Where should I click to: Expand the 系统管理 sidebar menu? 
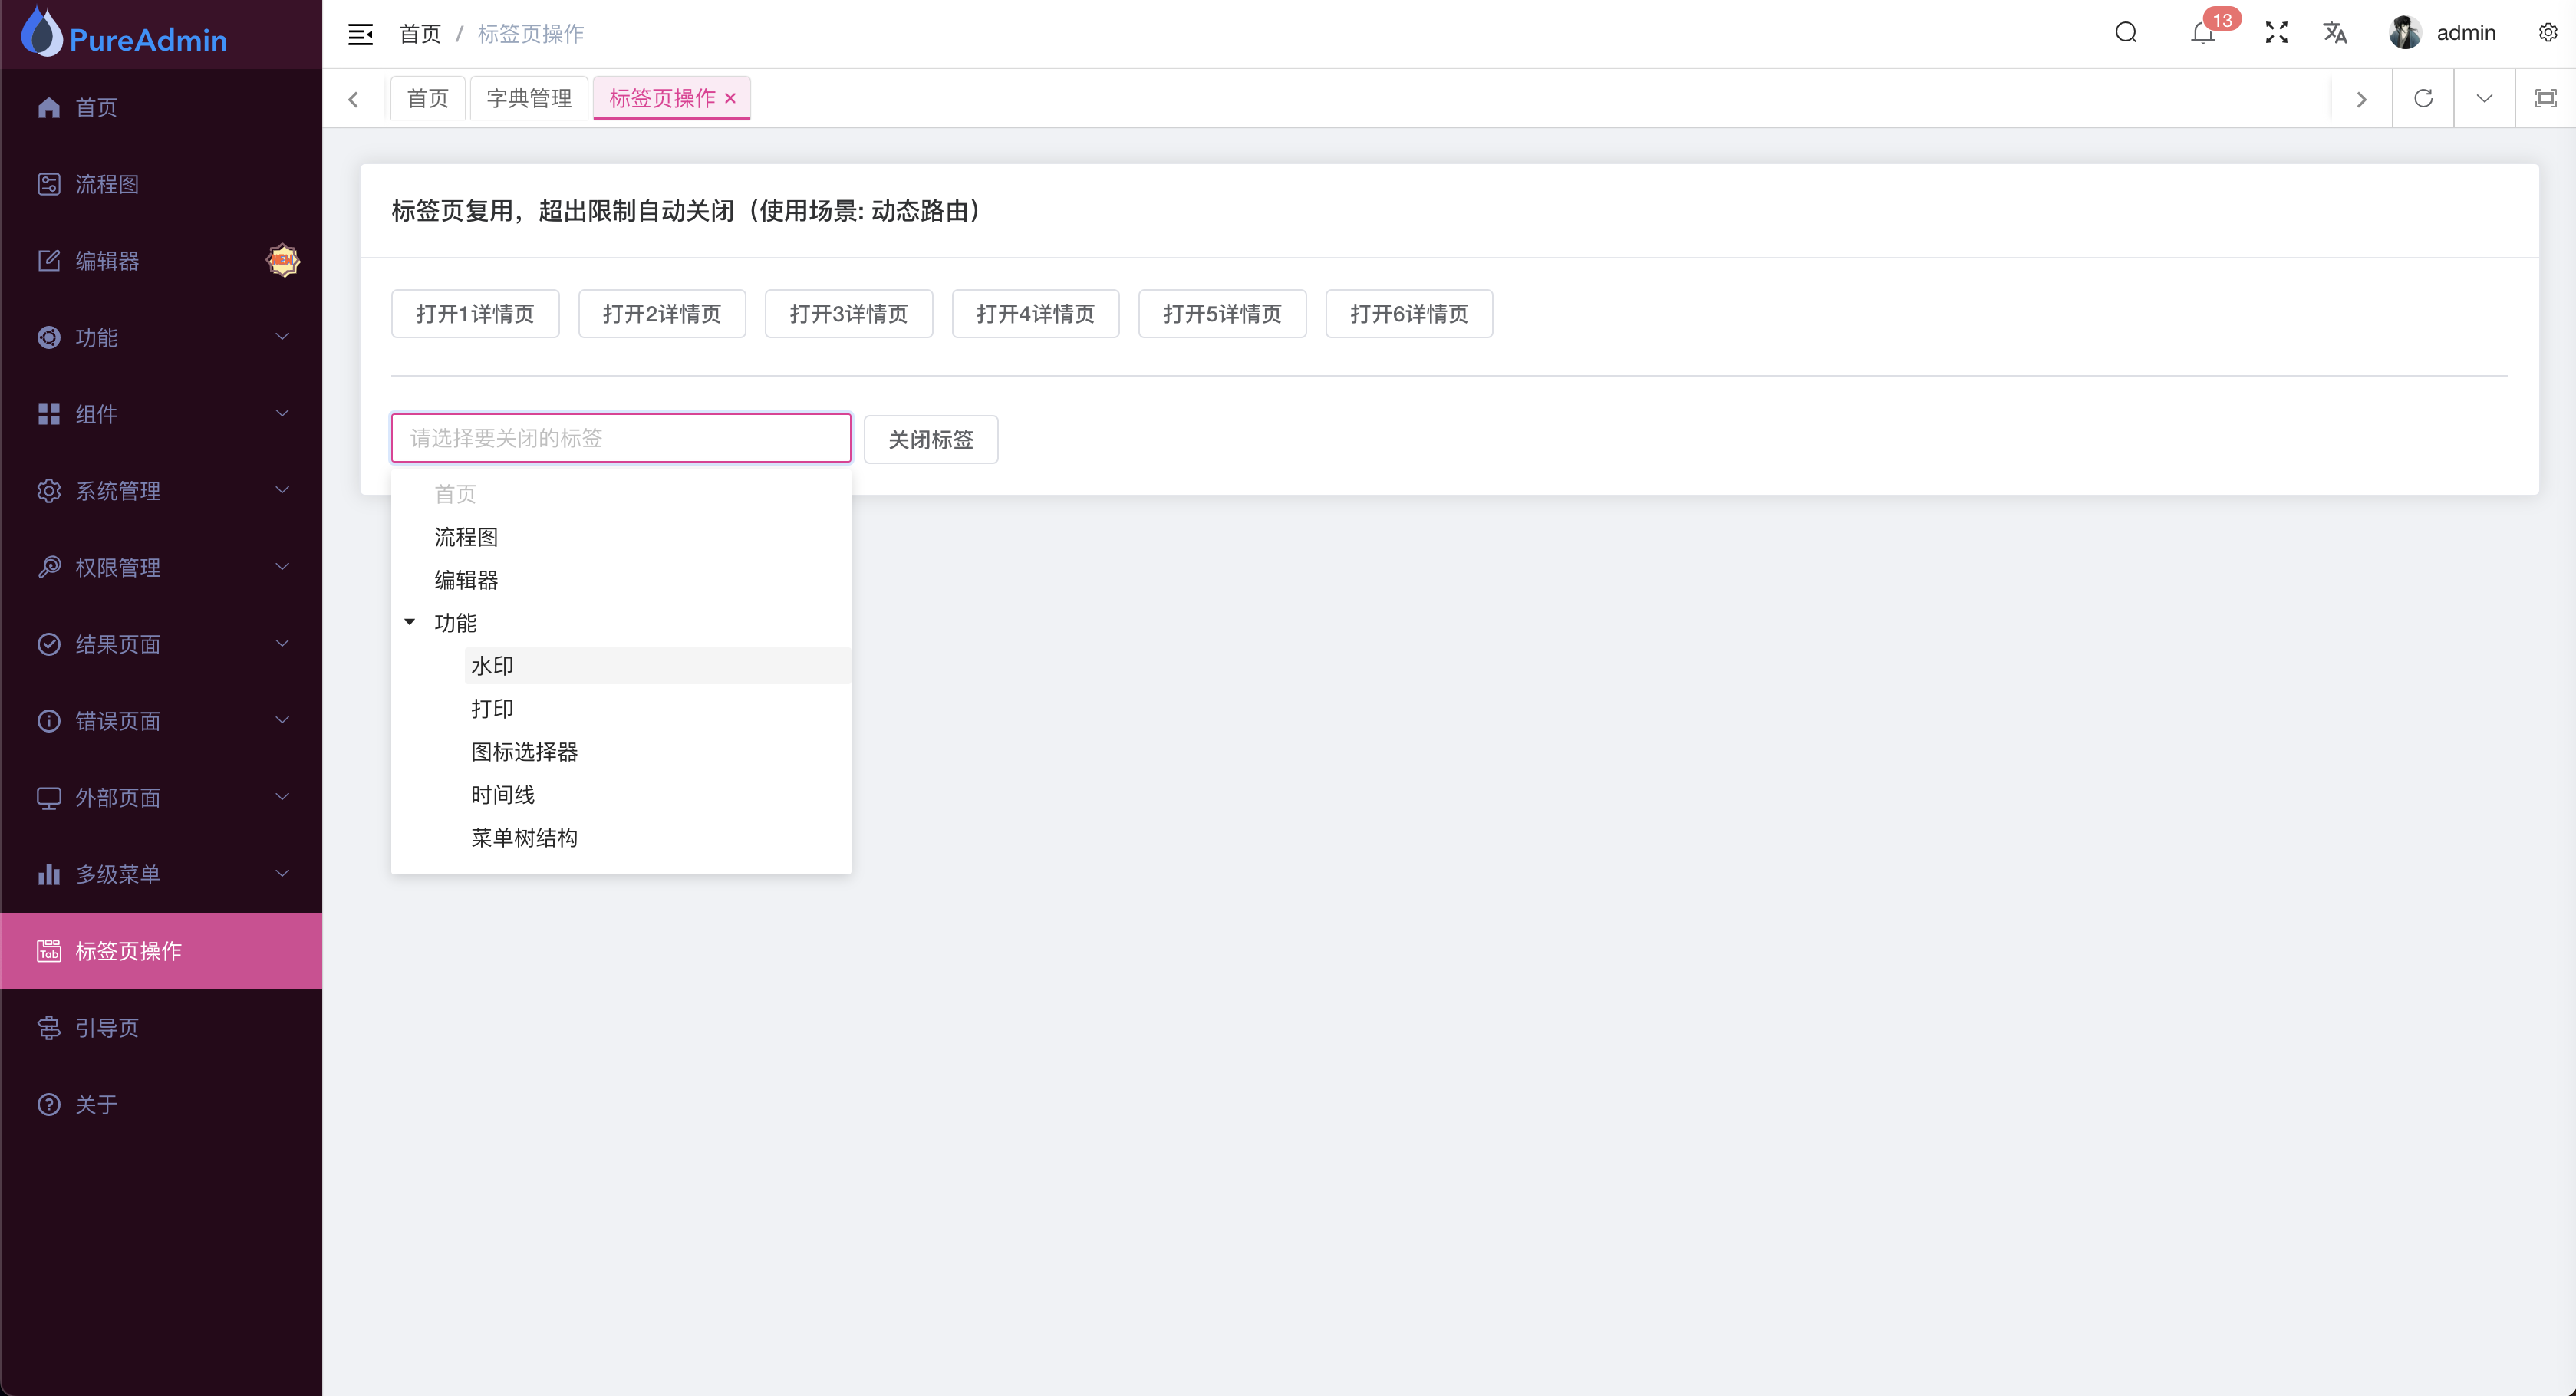click(x=118, y=490)
